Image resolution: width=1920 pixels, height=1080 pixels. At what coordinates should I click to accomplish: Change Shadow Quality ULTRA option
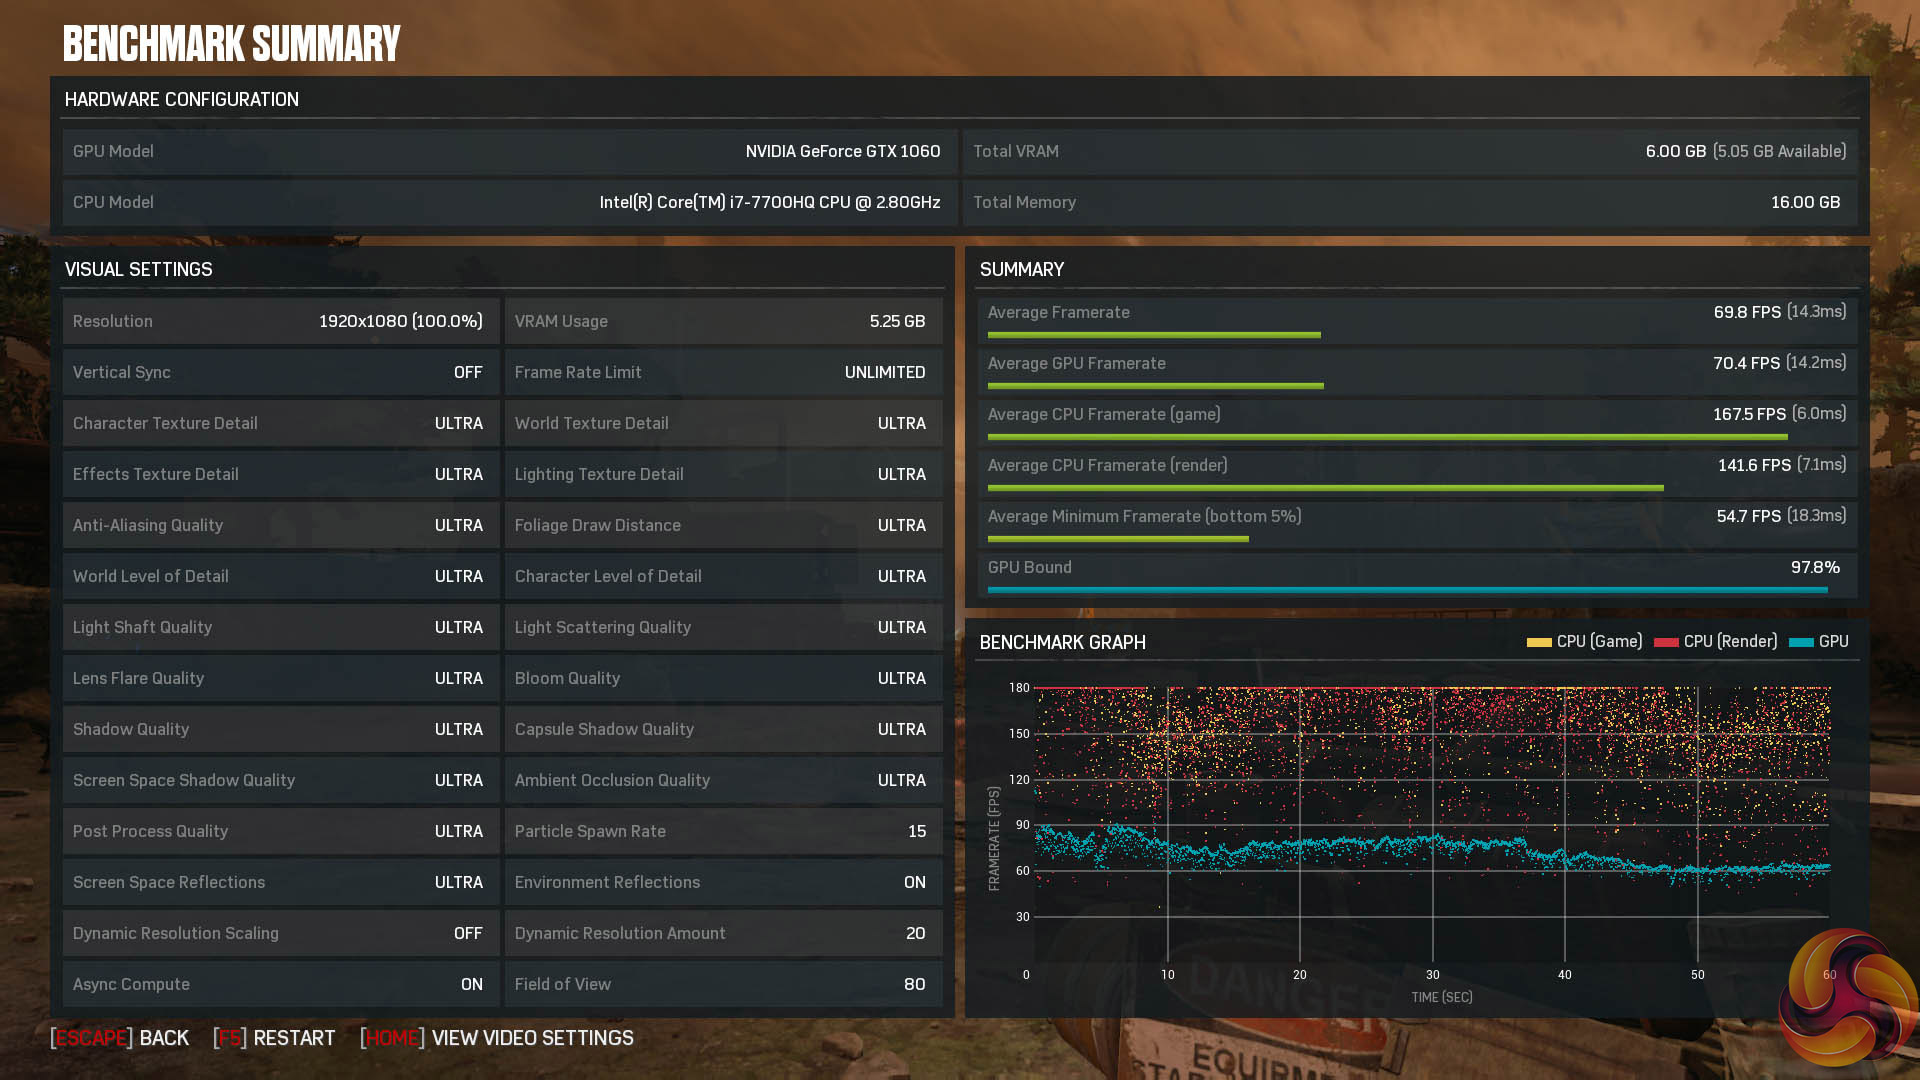tap(458, 729)
